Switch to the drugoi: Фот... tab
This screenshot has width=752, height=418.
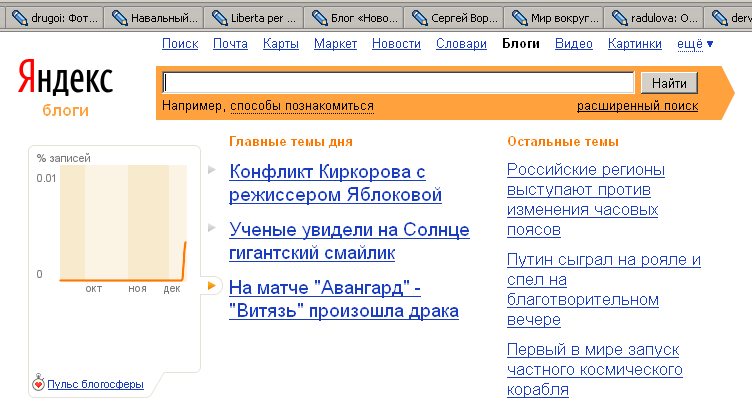tap(55, 18)
